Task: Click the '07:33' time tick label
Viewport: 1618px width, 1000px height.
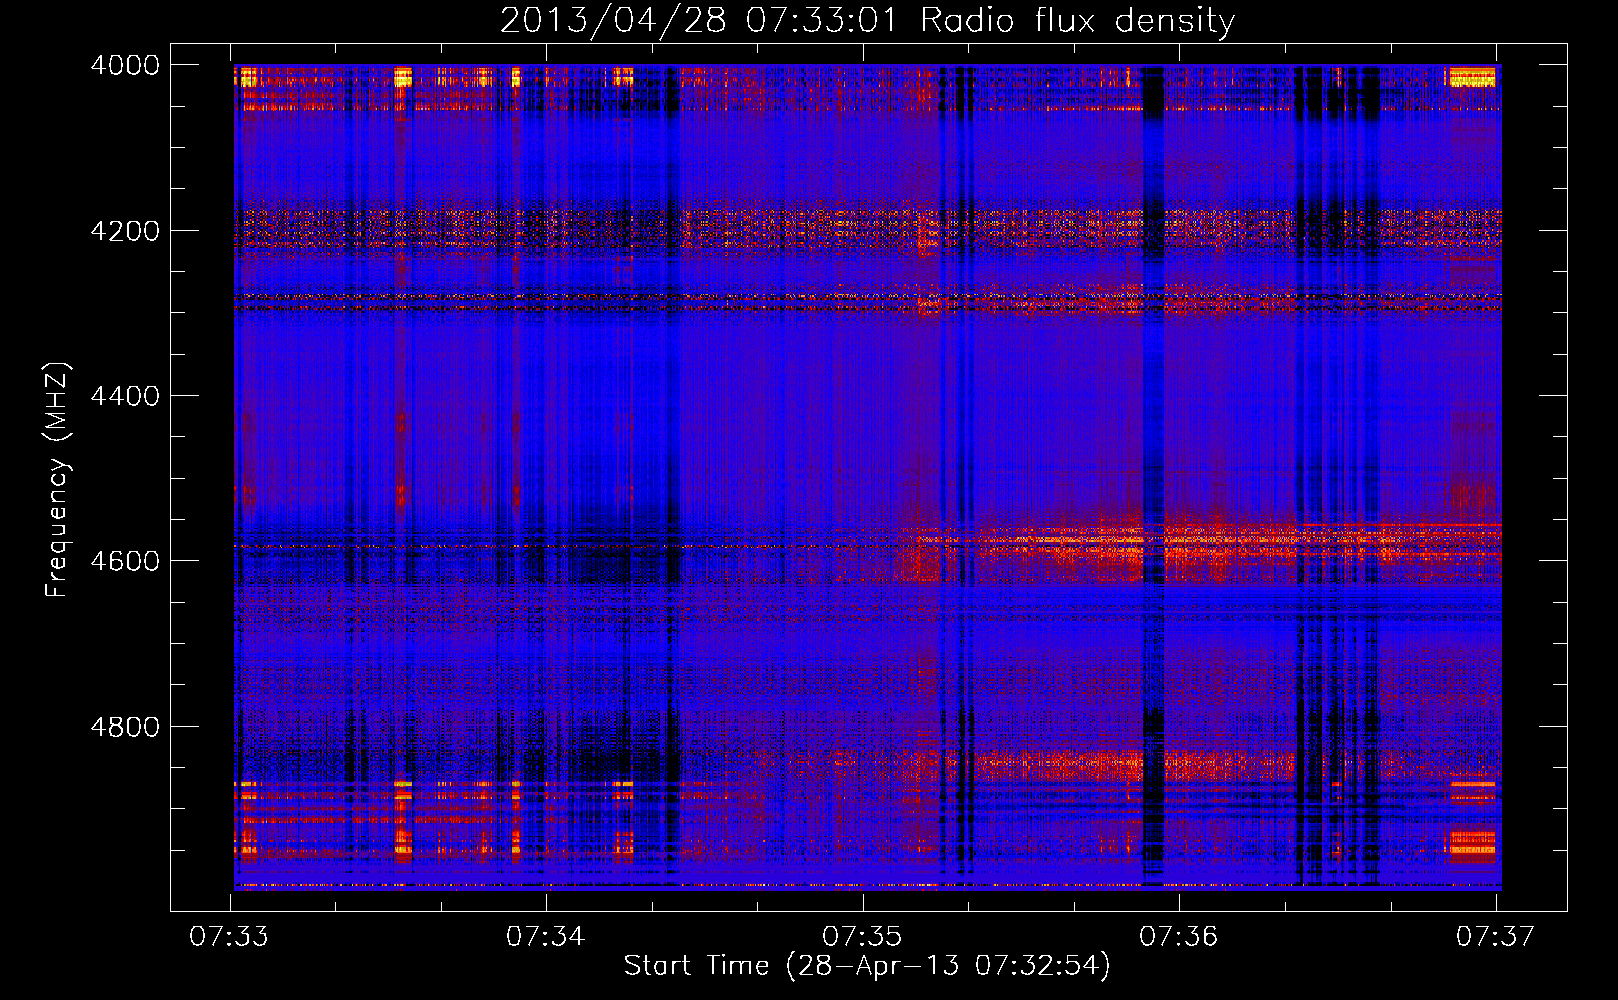Action: [x=229, y=936]
